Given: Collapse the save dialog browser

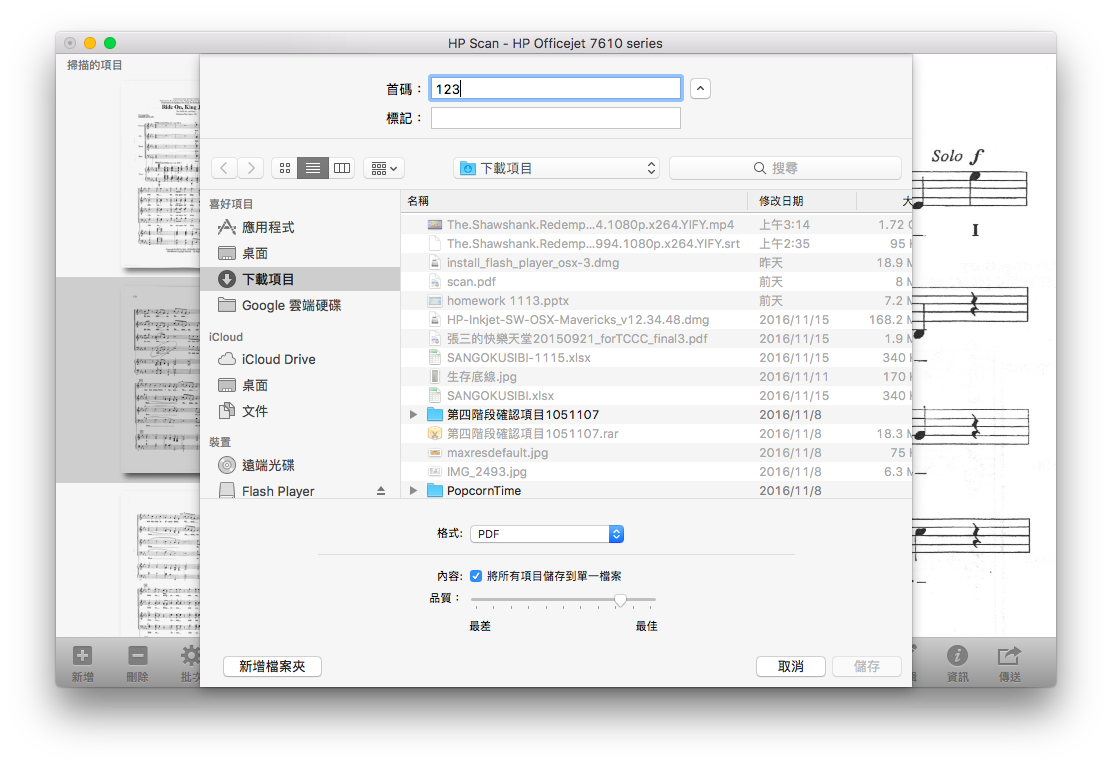Looking at the screenshot, I should (x=701, y=89).
